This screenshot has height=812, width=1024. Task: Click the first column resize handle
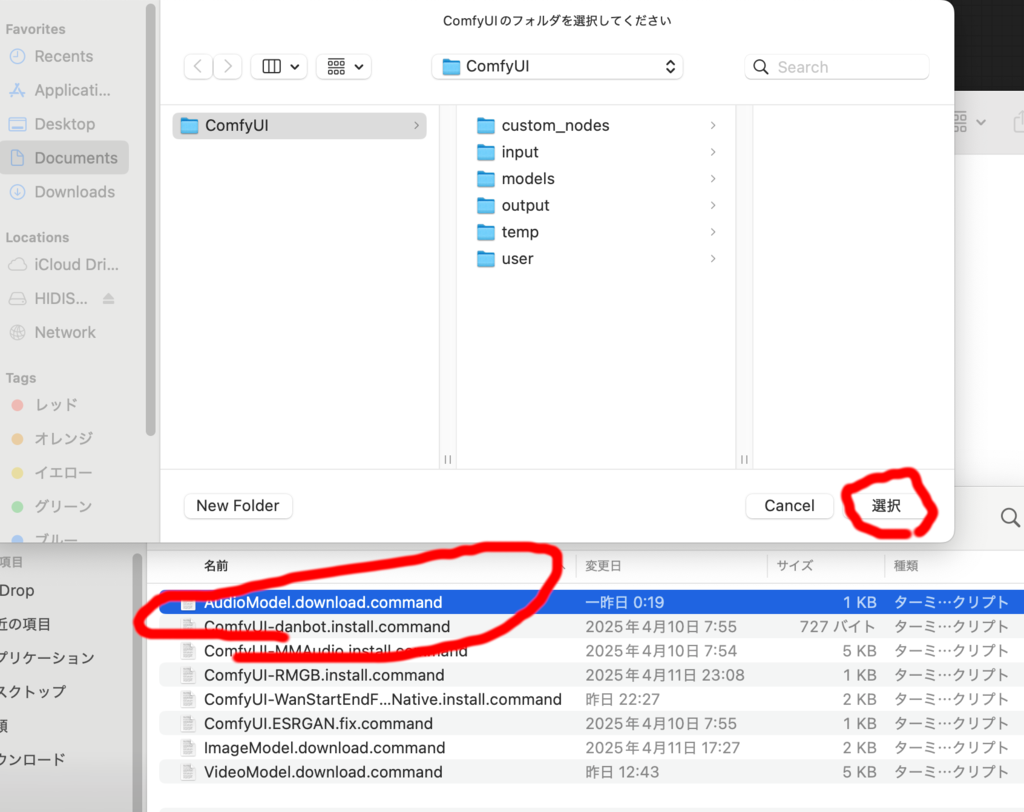click(x=447, y=459)
